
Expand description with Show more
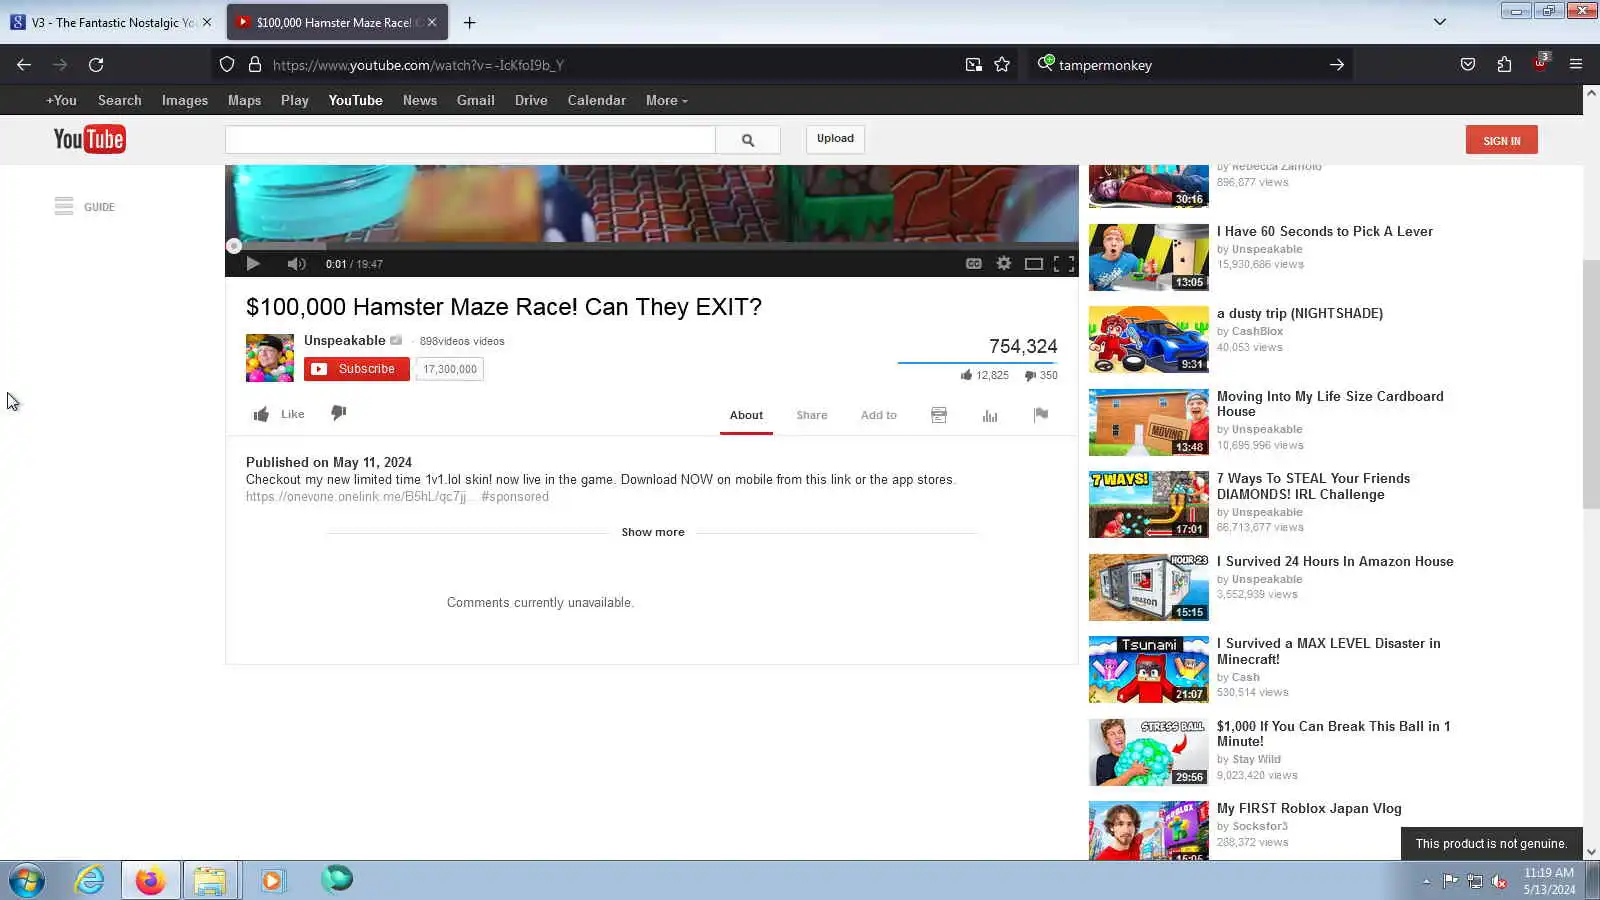[653, 532]
